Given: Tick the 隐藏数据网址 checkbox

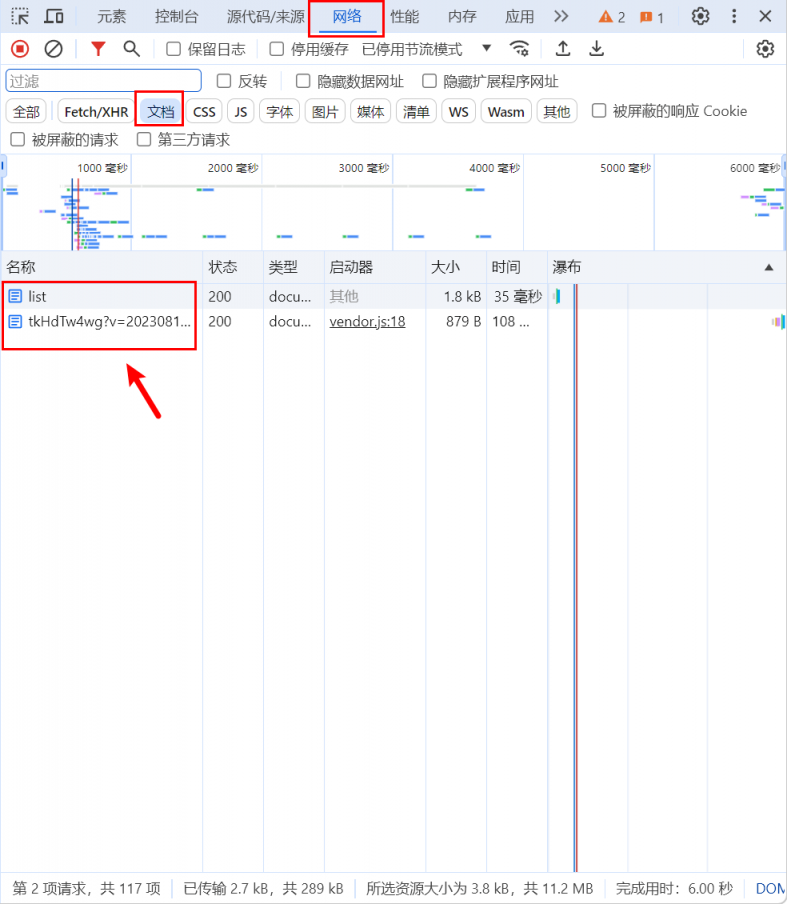Looking at the screenshot, I should click(304, 81).
